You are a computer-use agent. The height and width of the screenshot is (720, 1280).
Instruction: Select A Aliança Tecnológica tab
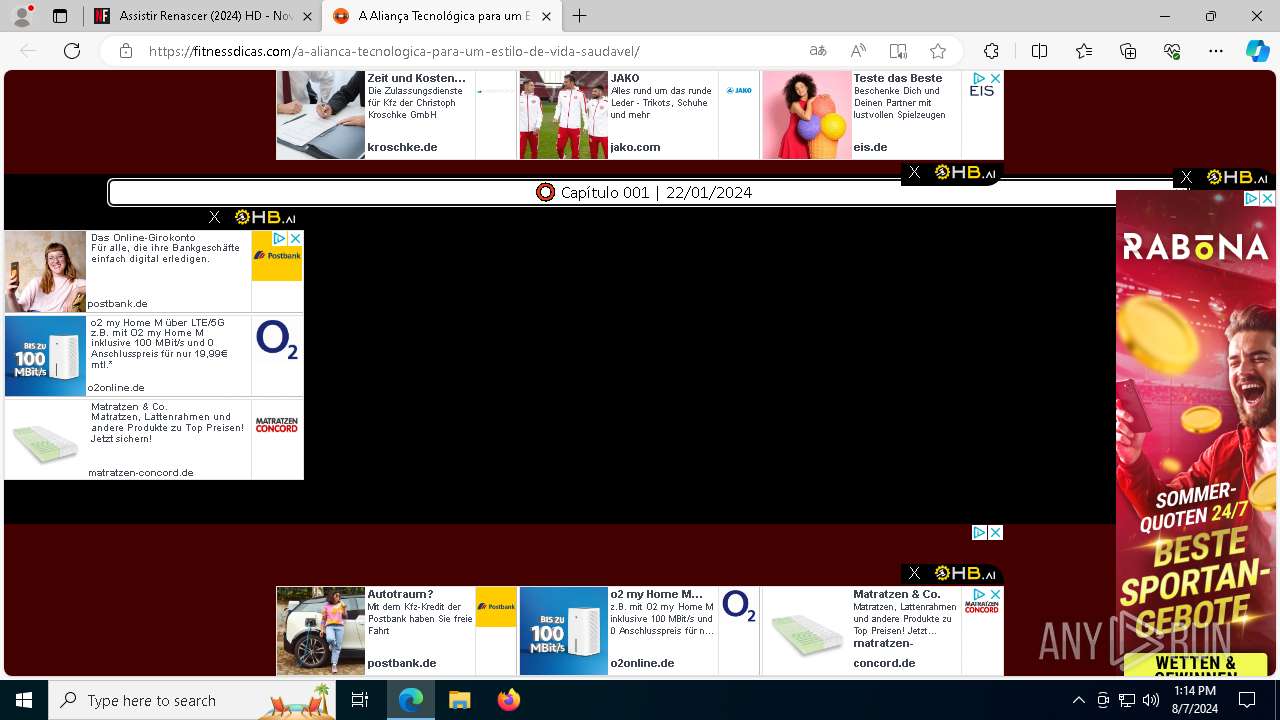pos(440,16)
